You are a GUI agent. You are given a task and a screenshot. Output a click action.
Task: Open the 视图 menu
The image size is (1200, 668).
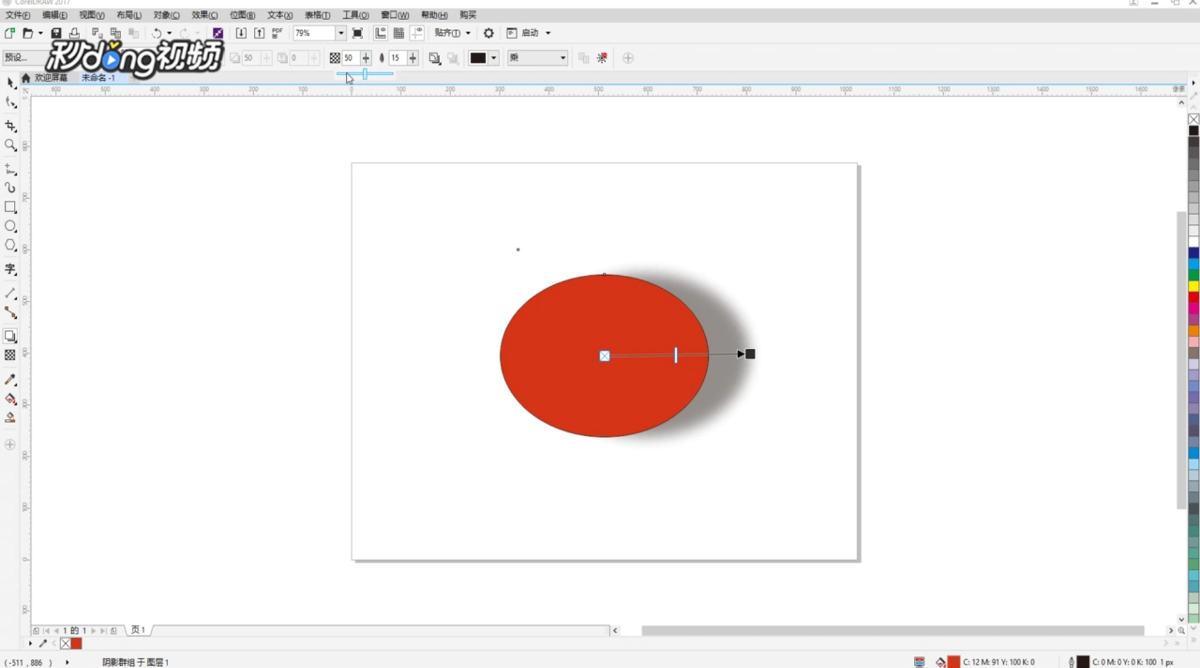click(92, 16)
